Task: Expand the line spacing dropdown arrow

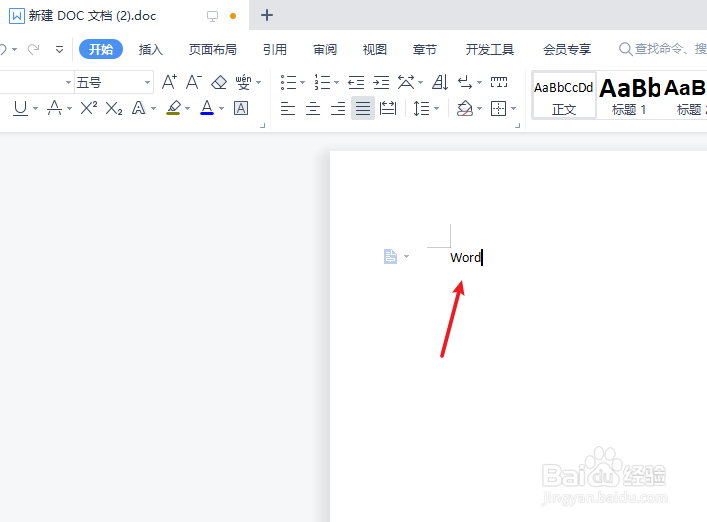Action: pos(436,109)
